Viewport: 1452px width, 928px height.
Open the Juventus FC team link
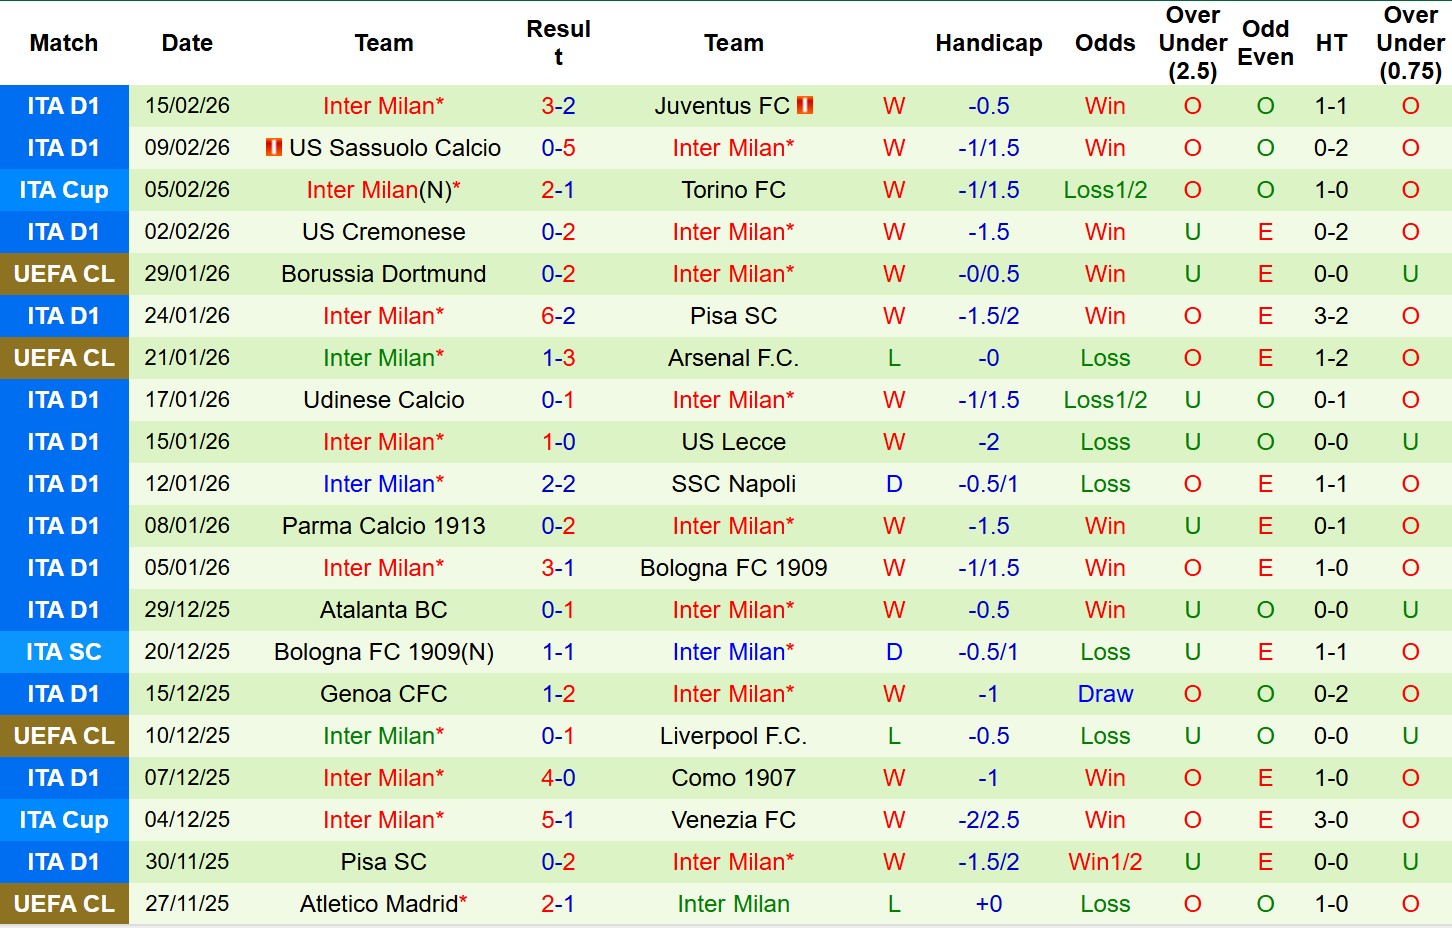[x=722, y=106]
